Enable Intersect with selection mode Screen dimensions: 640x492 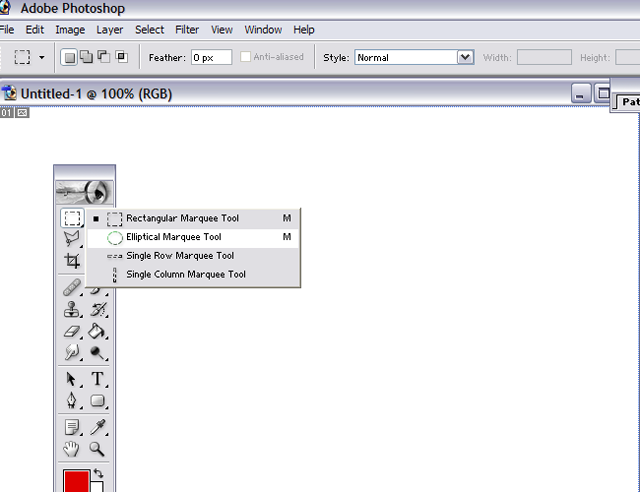(x=121, y=57)
